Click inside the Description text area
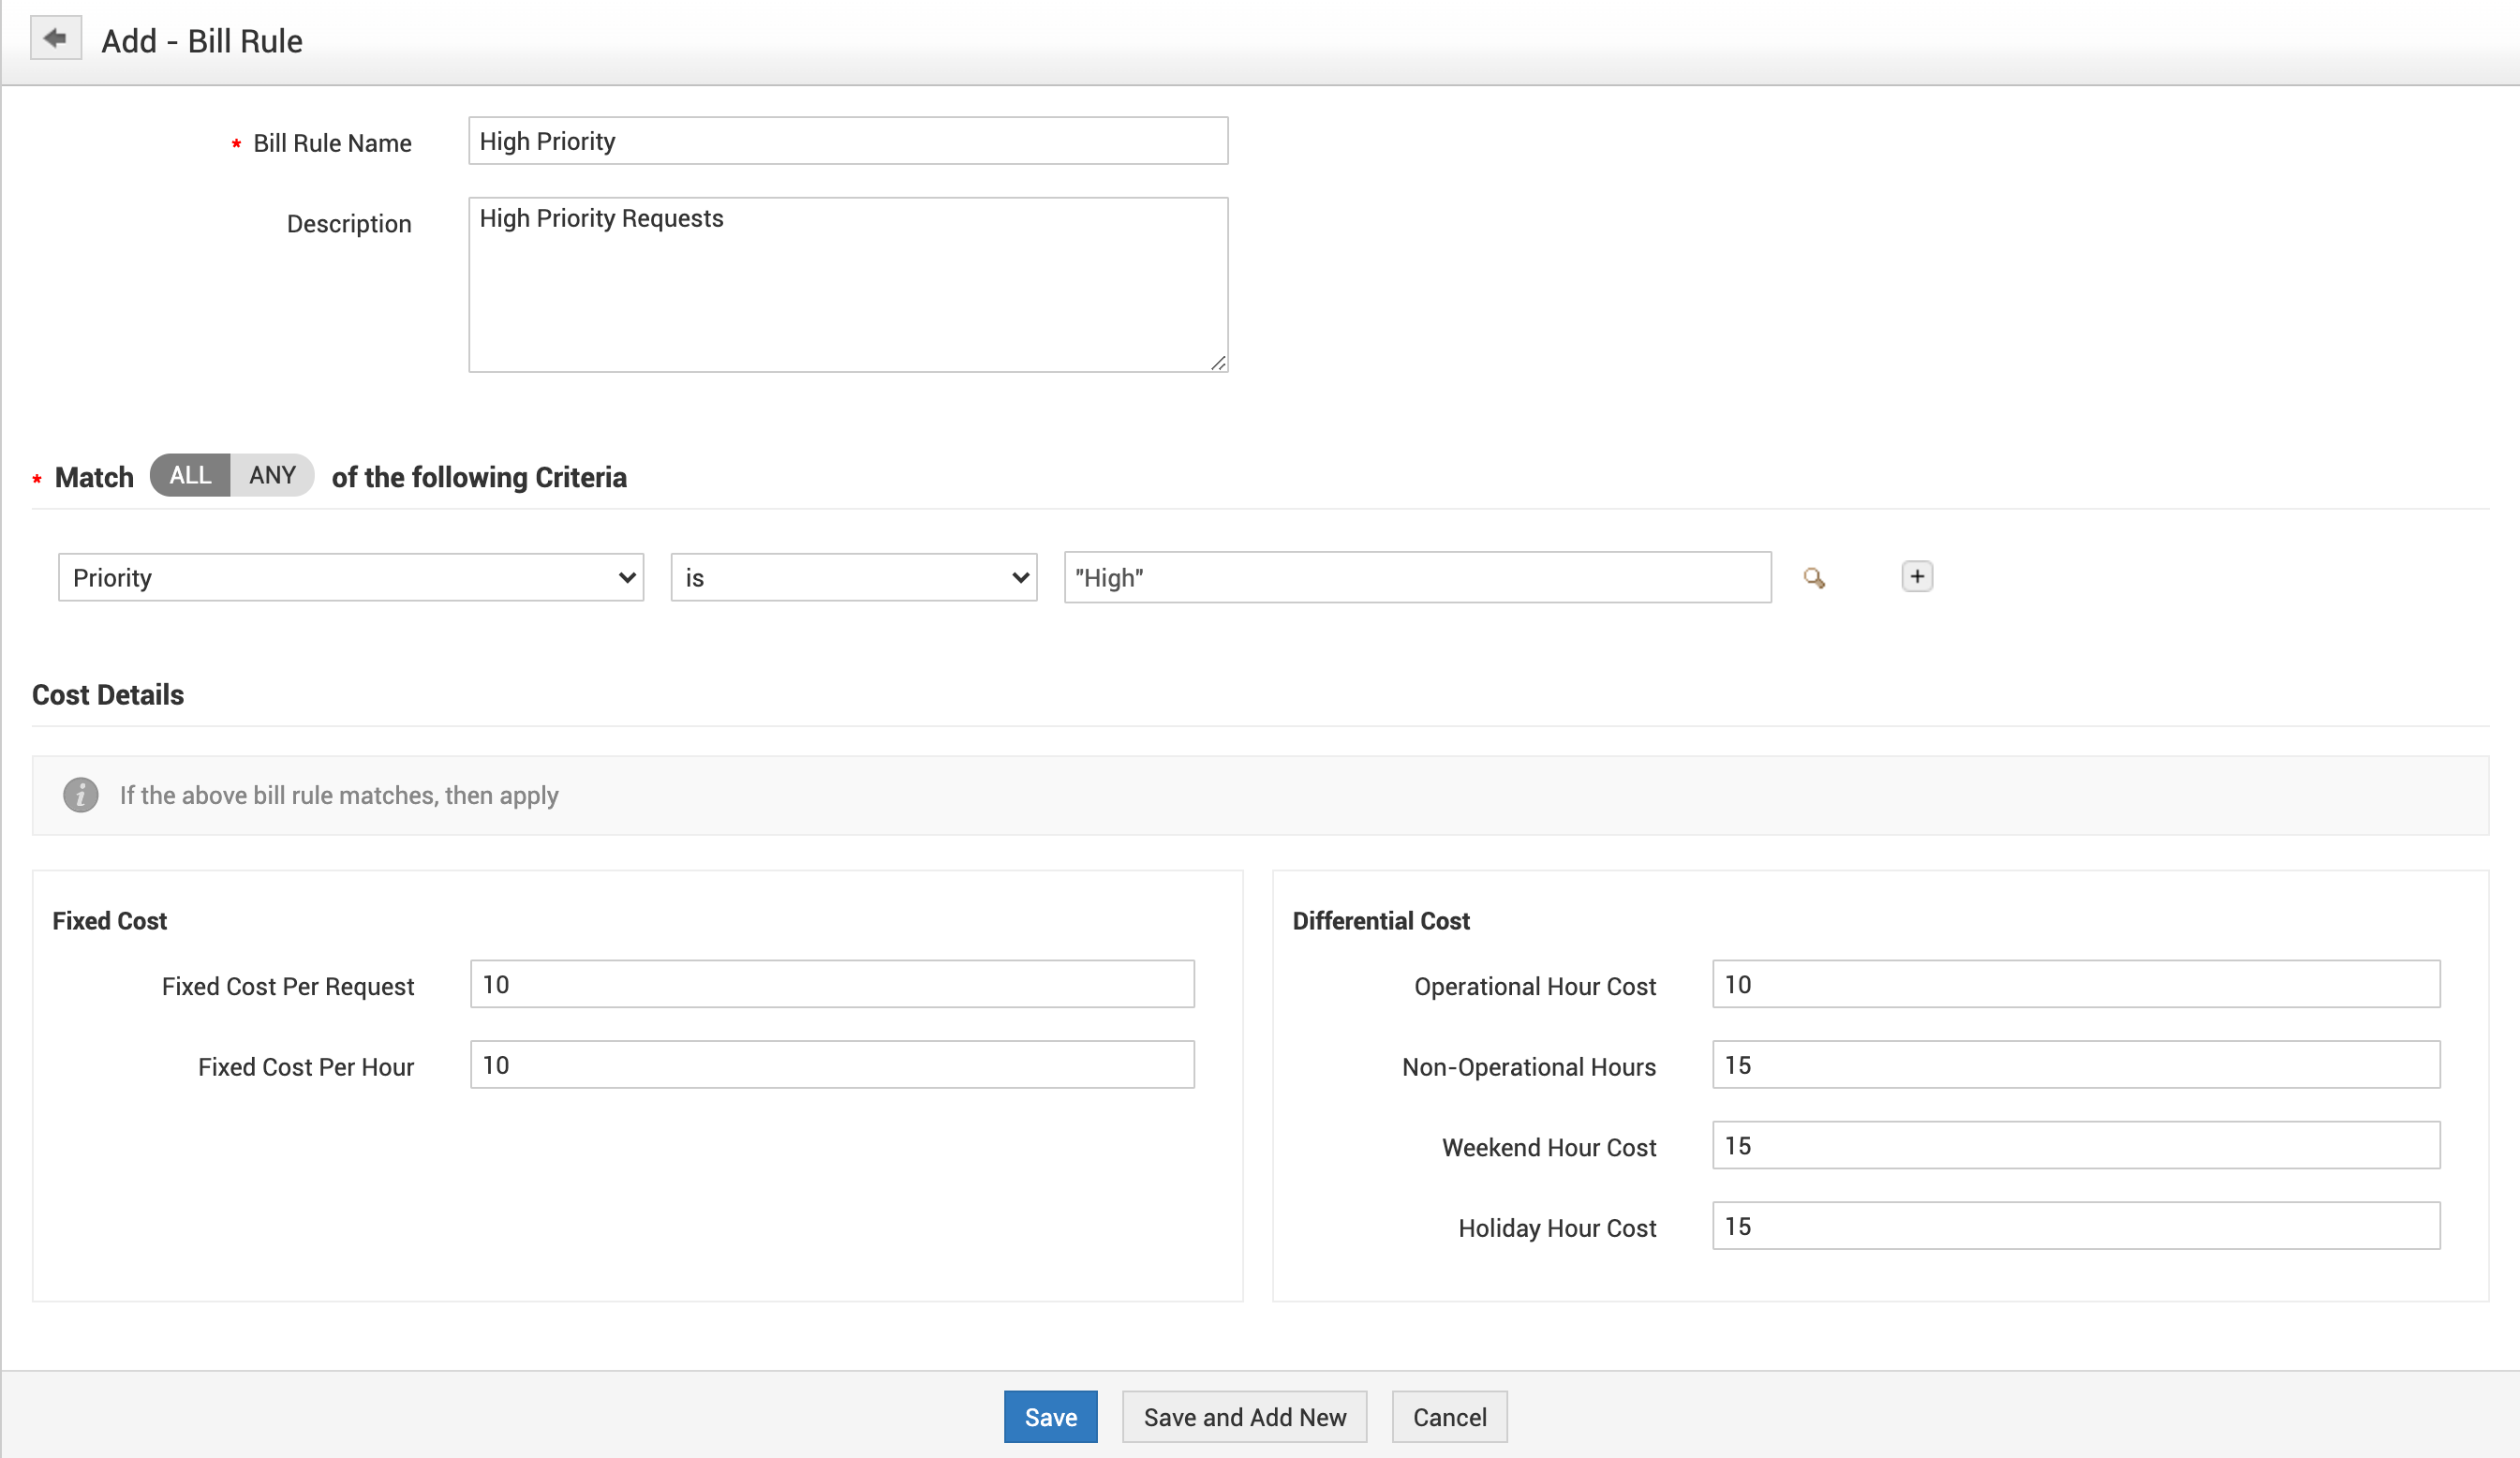Viewport: 2520px width, 1458px height. (847, 285)
